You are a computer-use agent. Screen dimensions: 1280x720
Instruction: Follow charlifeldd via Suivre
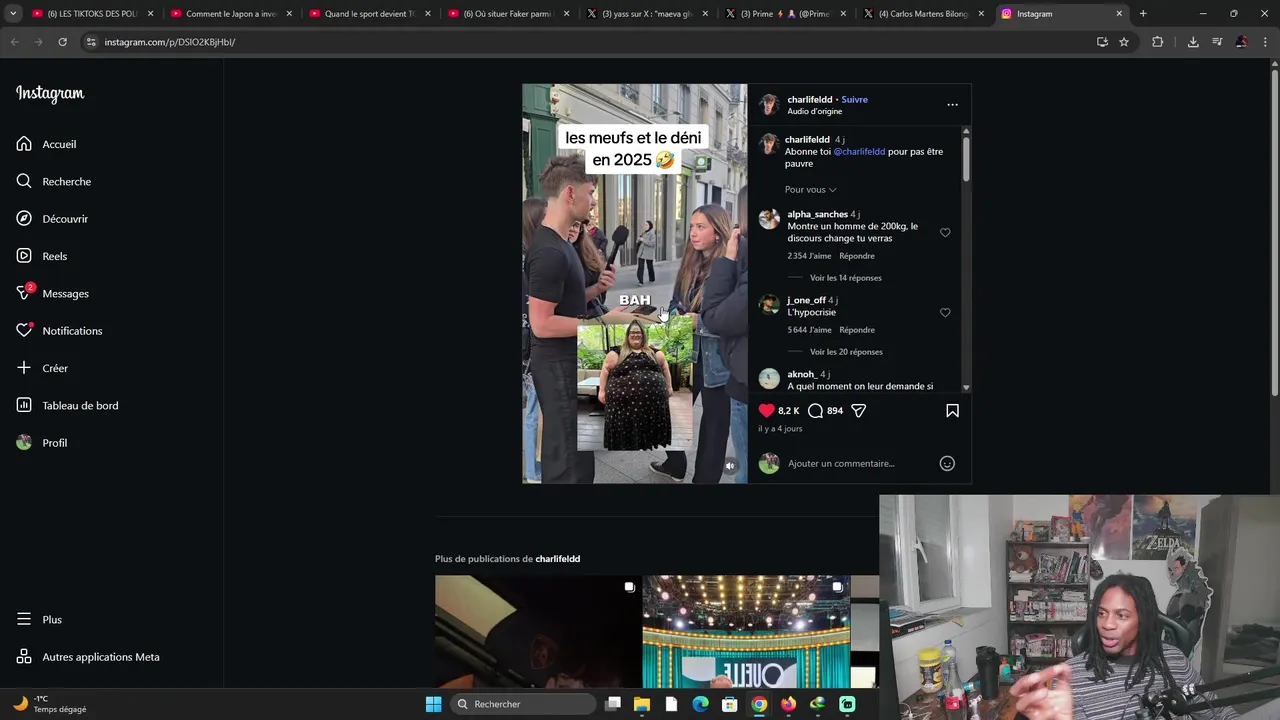pyautogui.click(x=854, y=99)
